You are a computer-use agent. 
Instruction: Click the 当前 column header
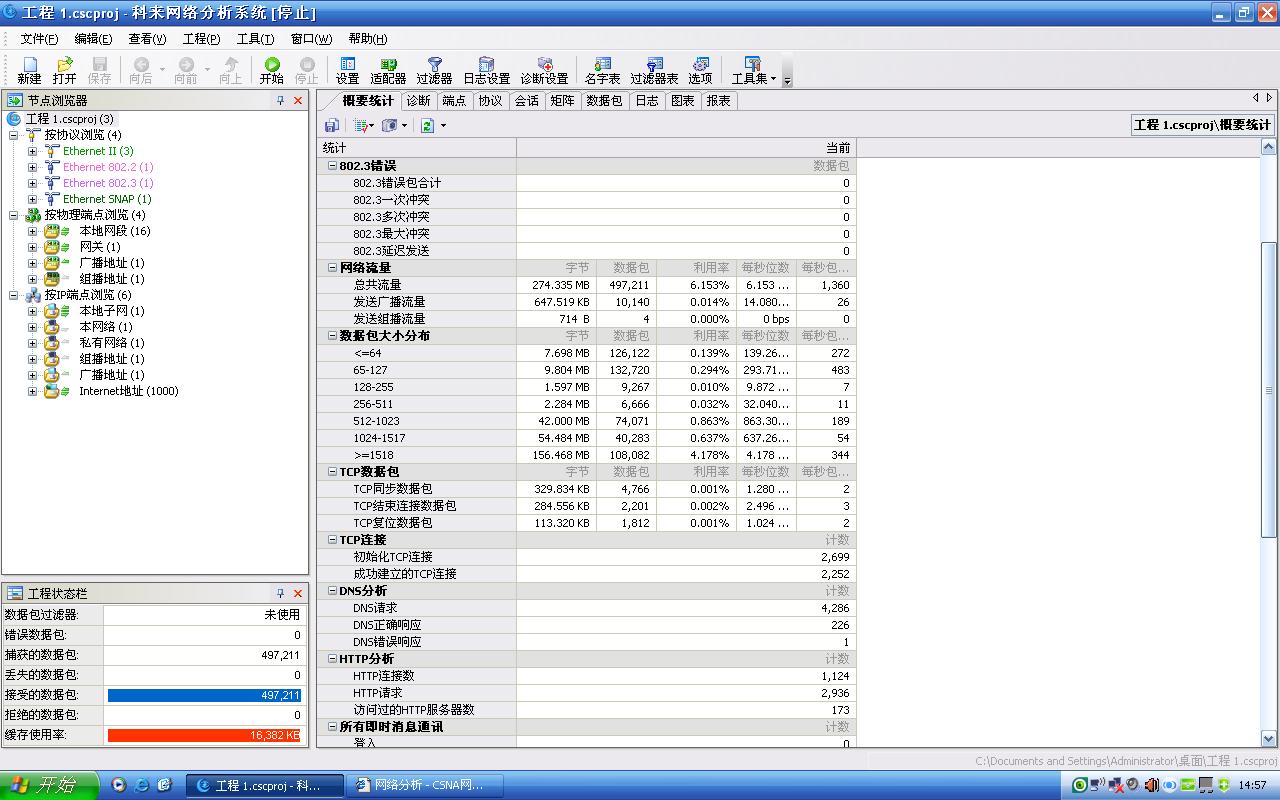(686, 148)
